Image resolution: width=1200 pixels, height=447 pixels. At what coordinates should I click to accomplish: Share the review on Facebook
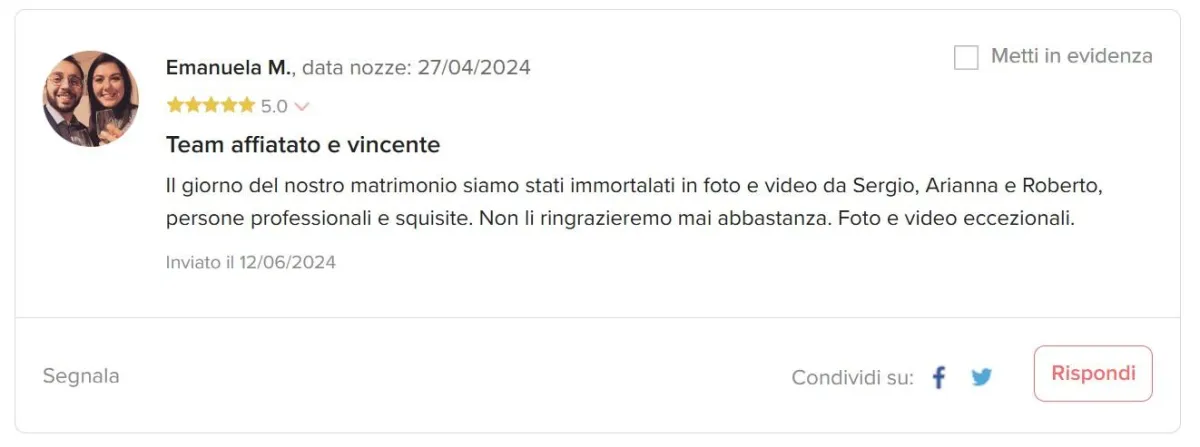click(x=938, y=378)
